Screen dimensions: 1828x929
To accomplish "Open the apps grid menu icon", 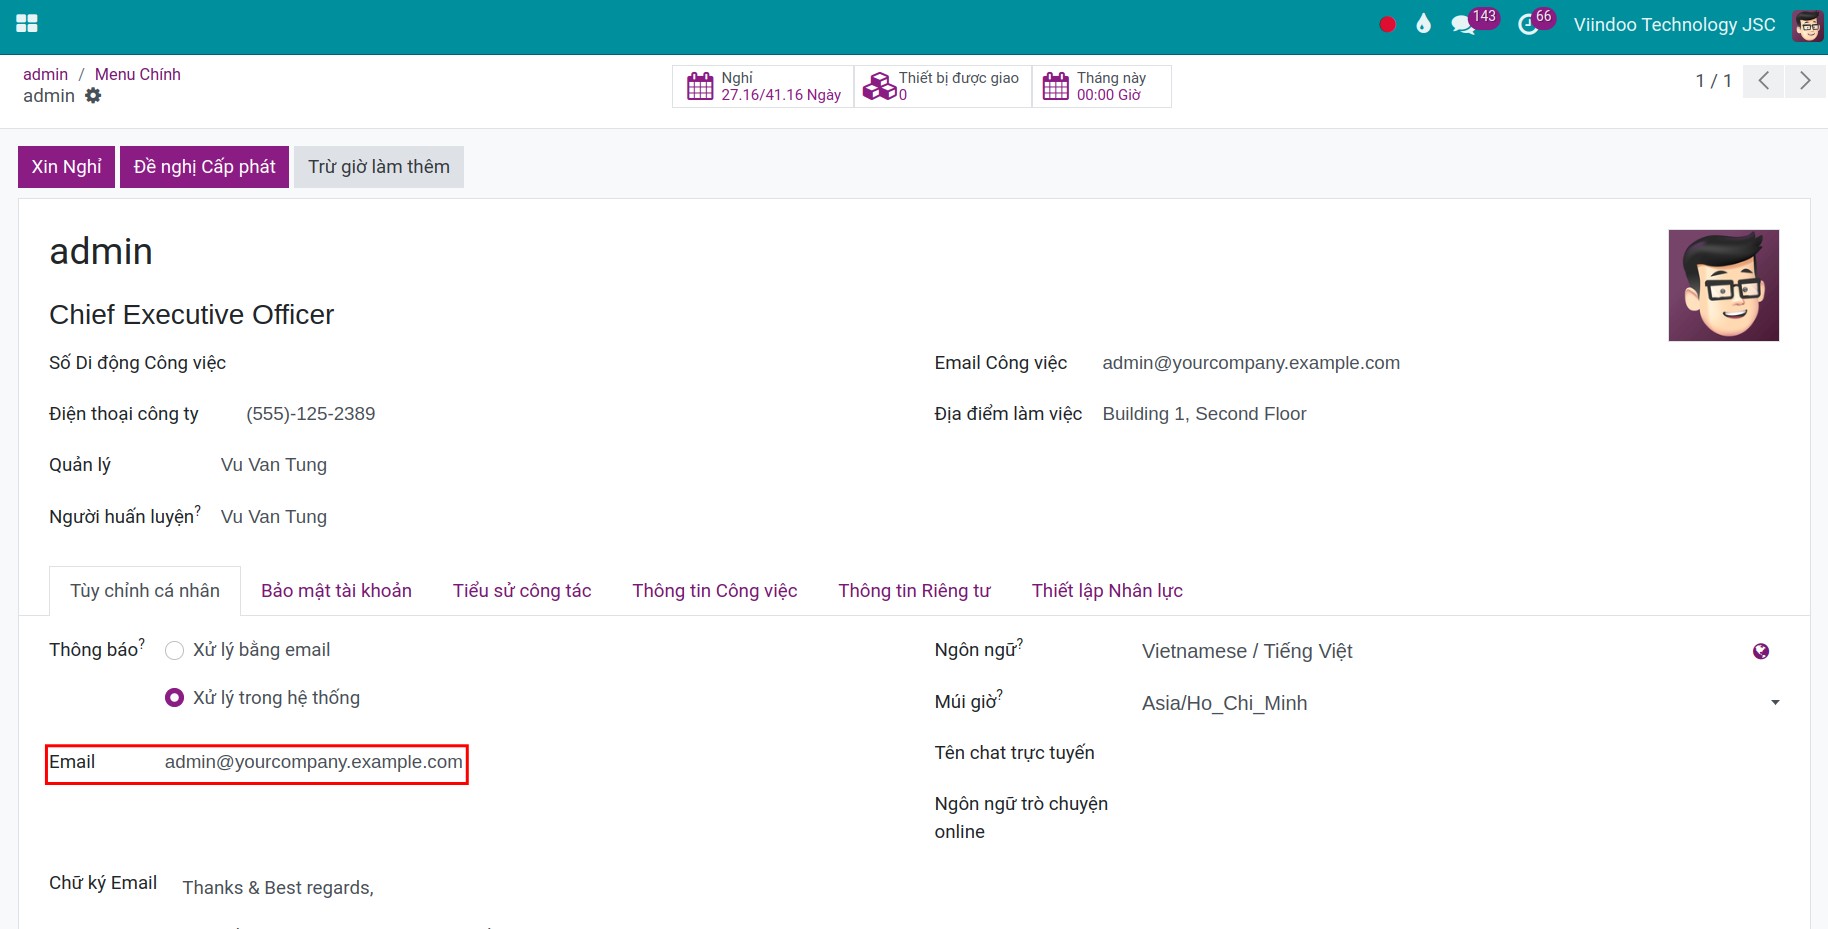I will (x=27, y=23).
